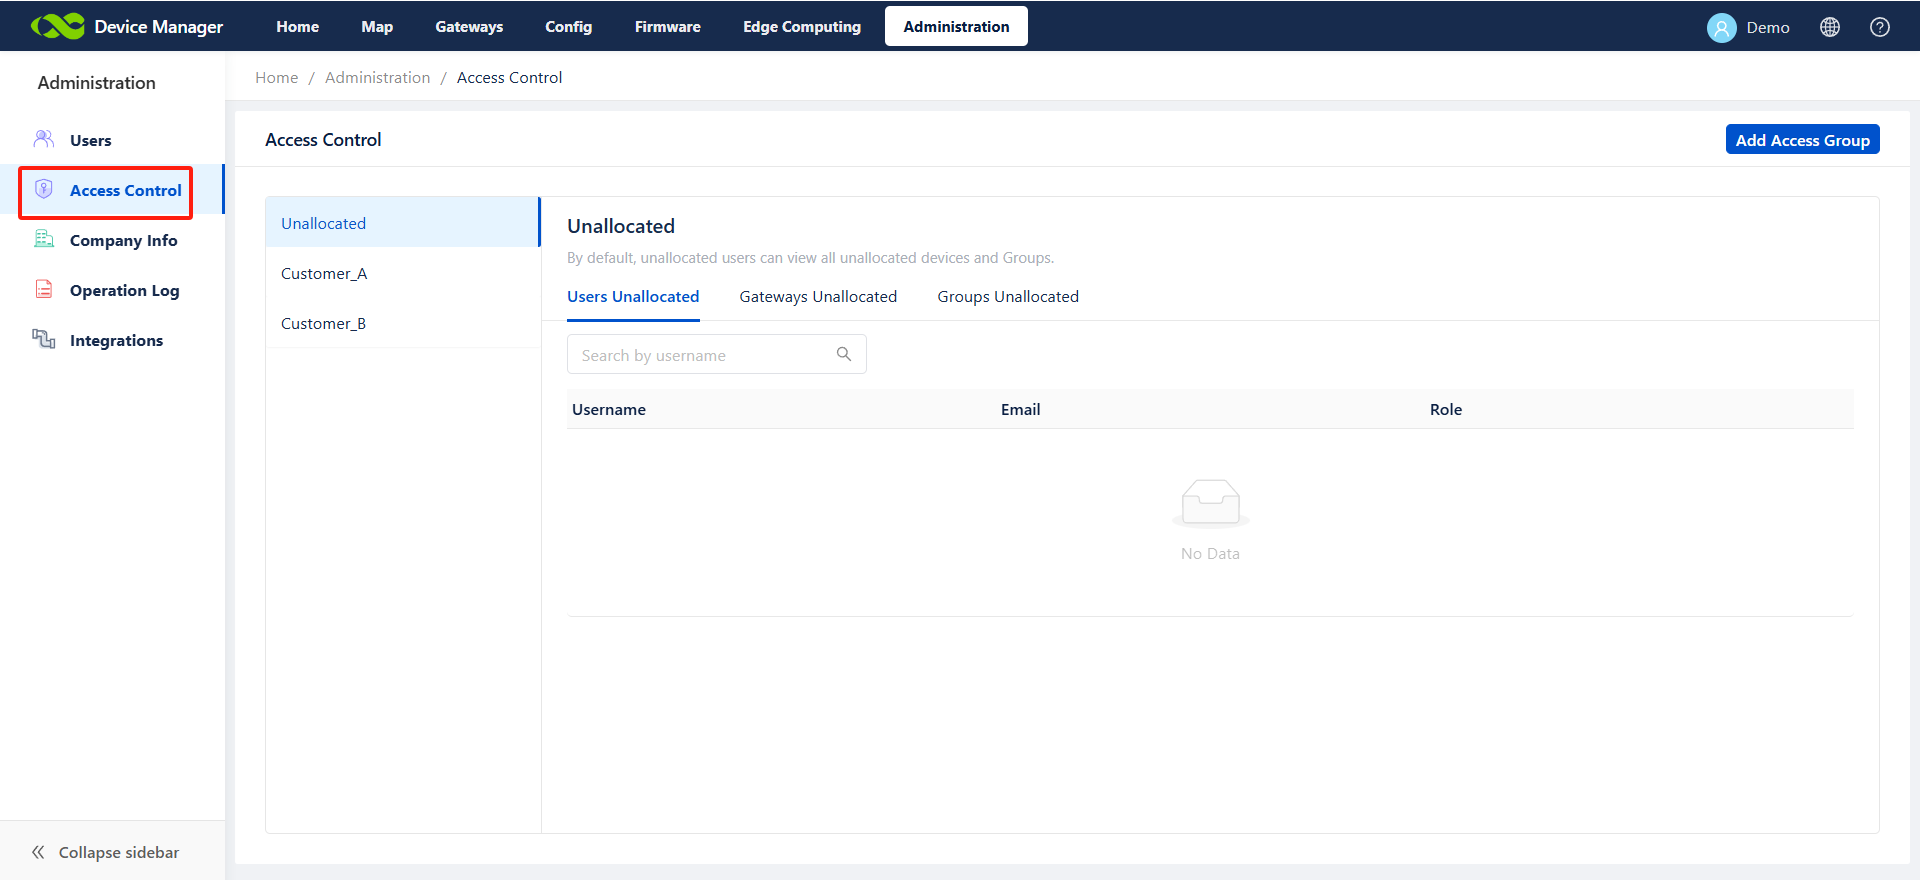The width and height of the screenshot is (1920, 880).
Task: Click the Device Manager logo icon
Action: (57, 27)
